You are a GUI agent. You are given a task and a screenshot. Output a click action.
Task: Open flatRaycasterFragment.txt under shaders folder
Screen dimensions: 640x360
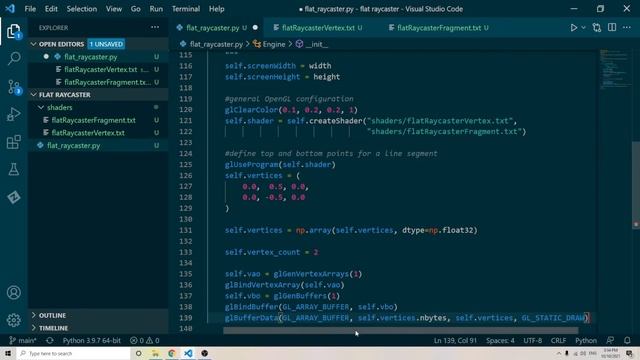click(98, 120)
